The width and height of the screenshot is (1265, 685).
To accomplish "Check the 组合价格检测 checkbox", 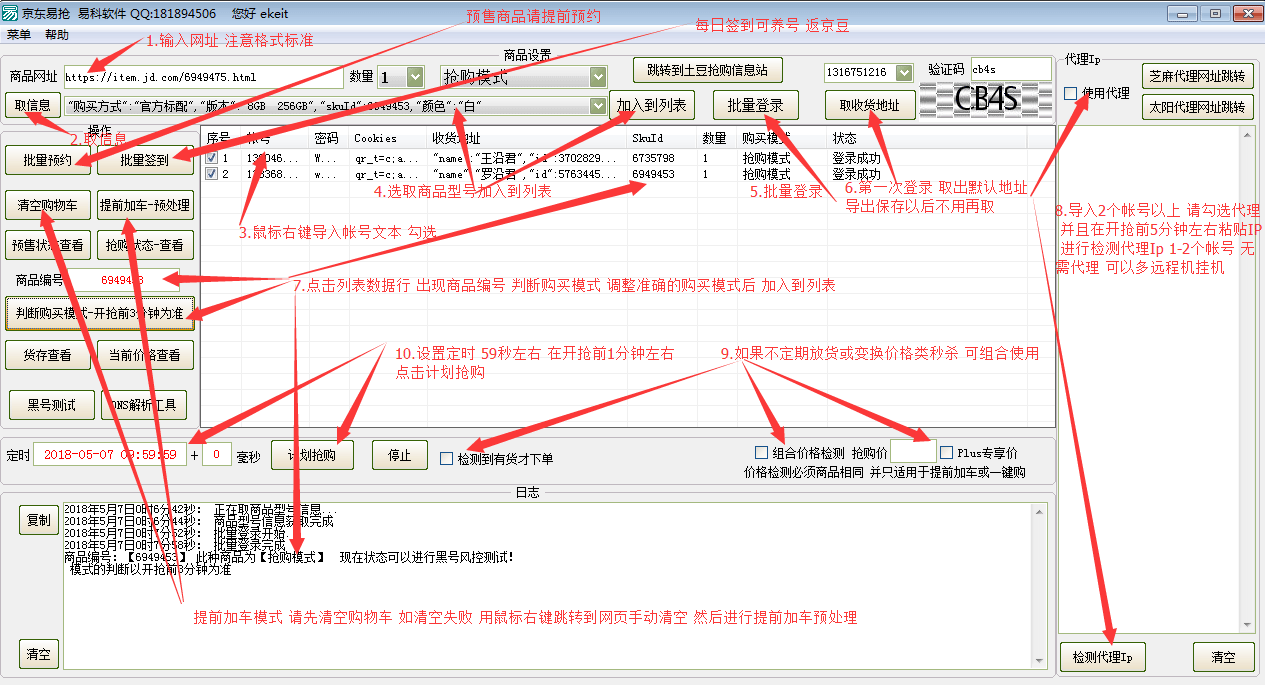I will click(x=761, y=452).
